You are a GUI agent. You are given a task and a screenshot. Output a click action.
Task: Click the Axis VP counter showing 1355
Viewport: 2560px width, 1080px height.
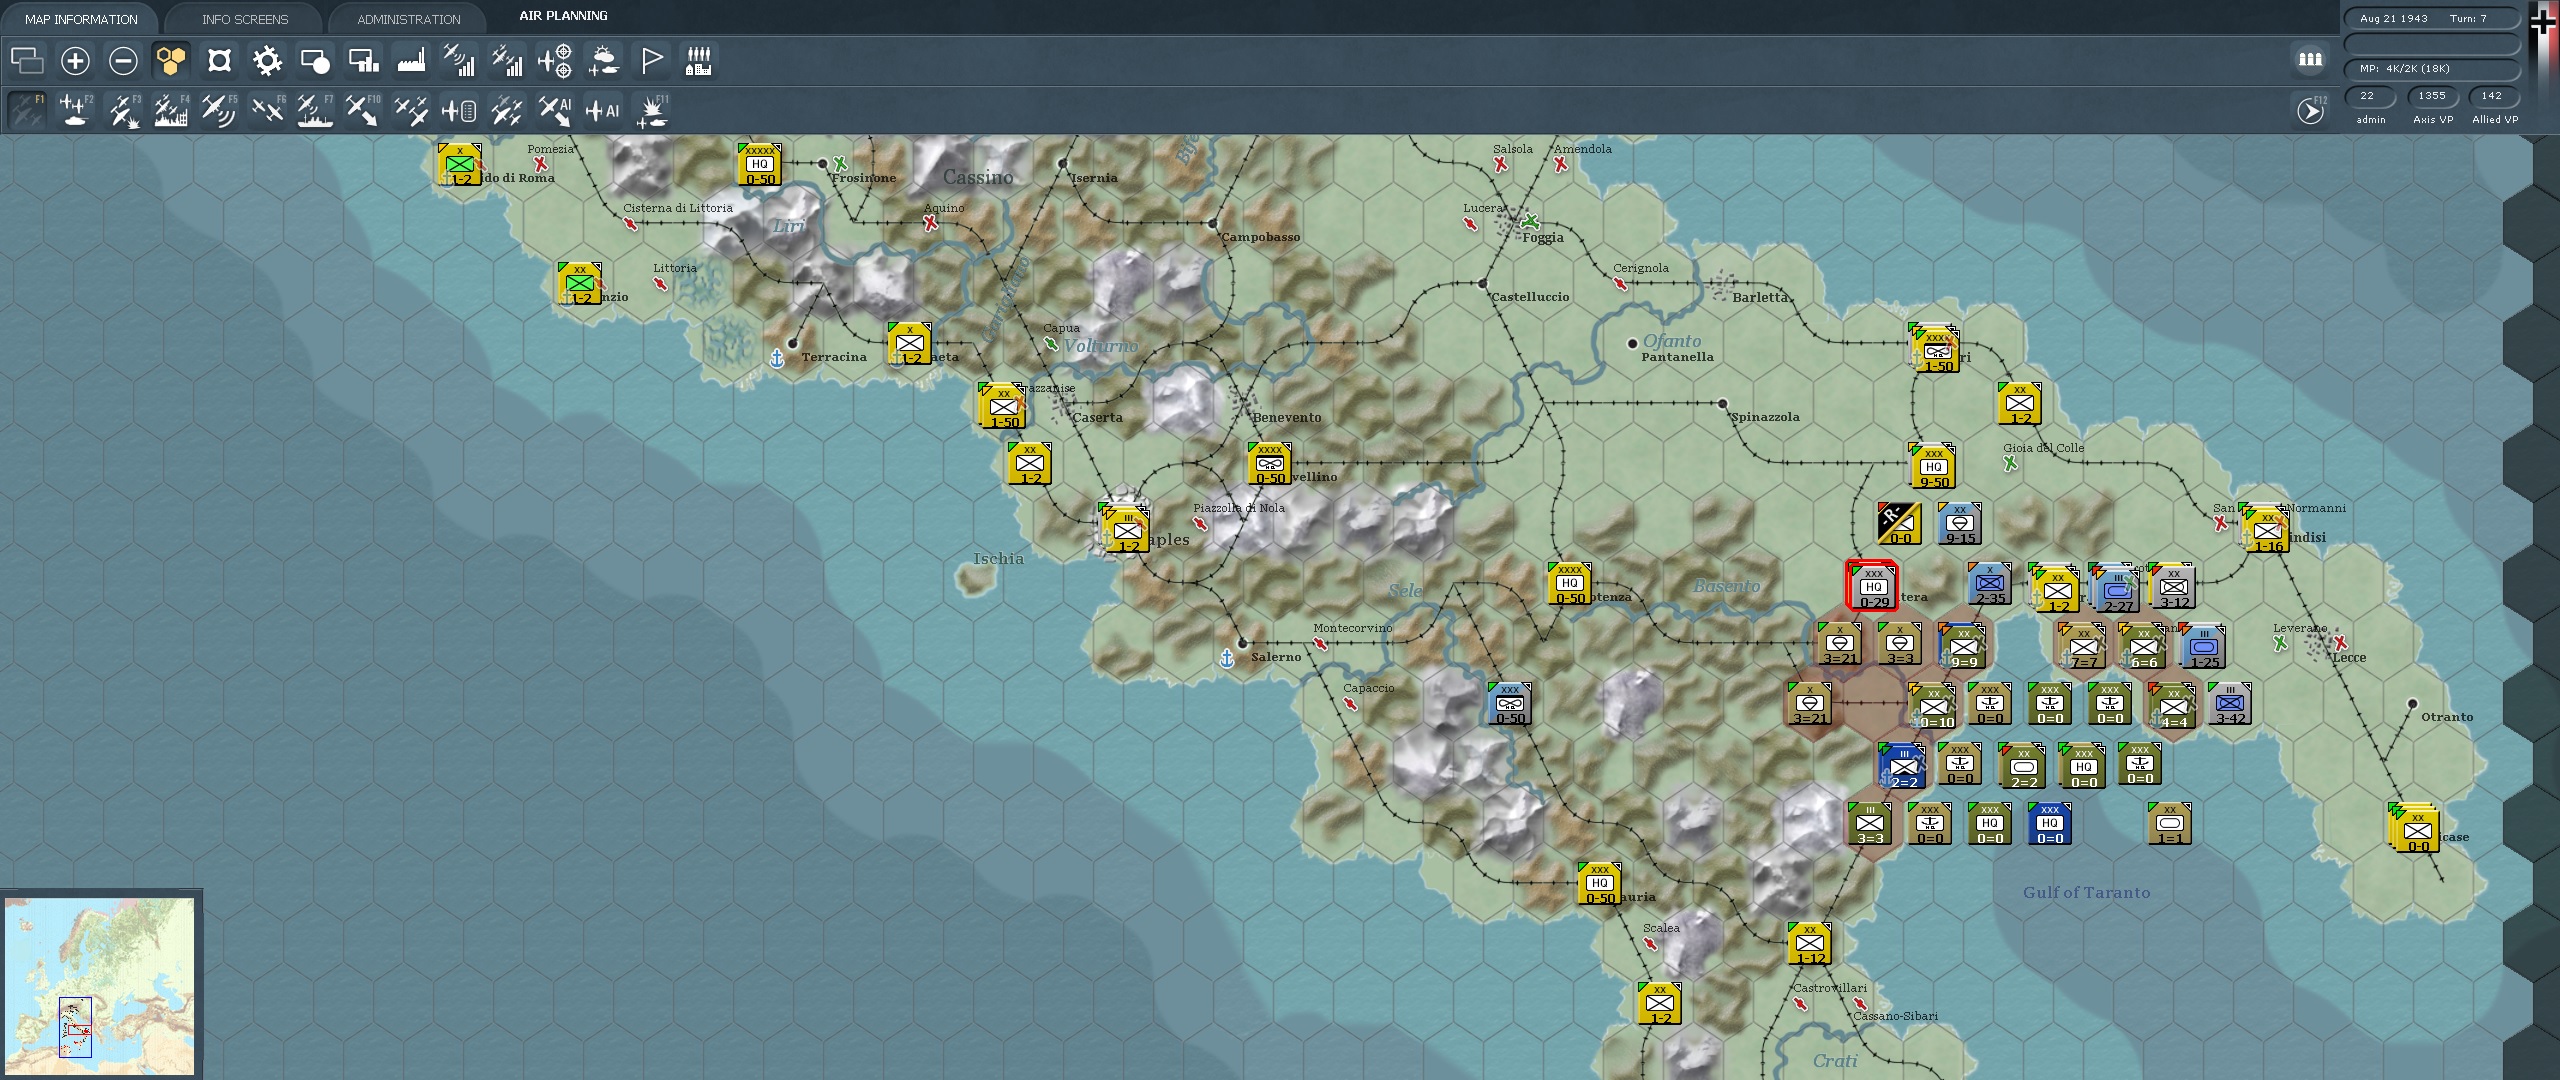point(2432,96)
